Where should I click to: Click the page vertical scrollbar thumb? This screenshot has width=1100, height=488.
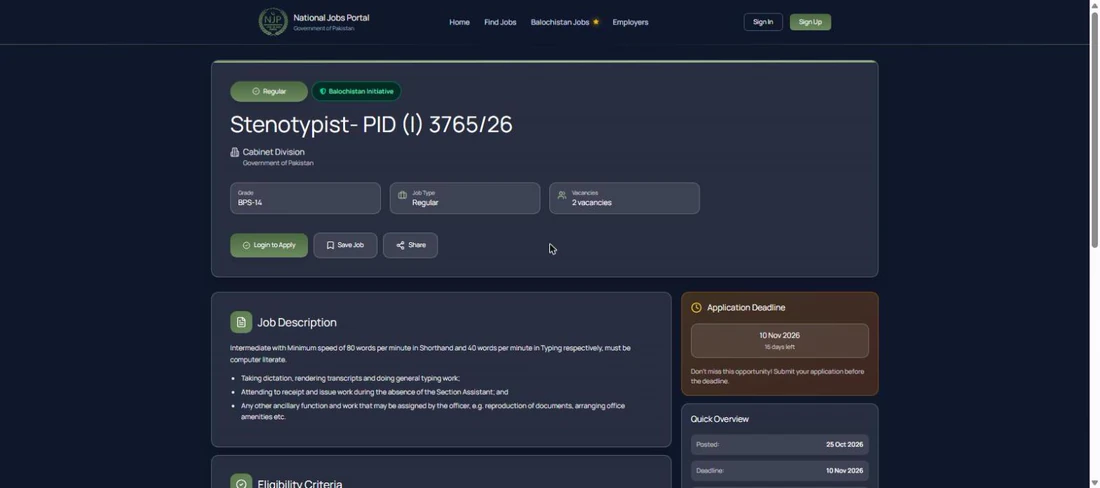pyautogui.click(x=1094, y=128)
